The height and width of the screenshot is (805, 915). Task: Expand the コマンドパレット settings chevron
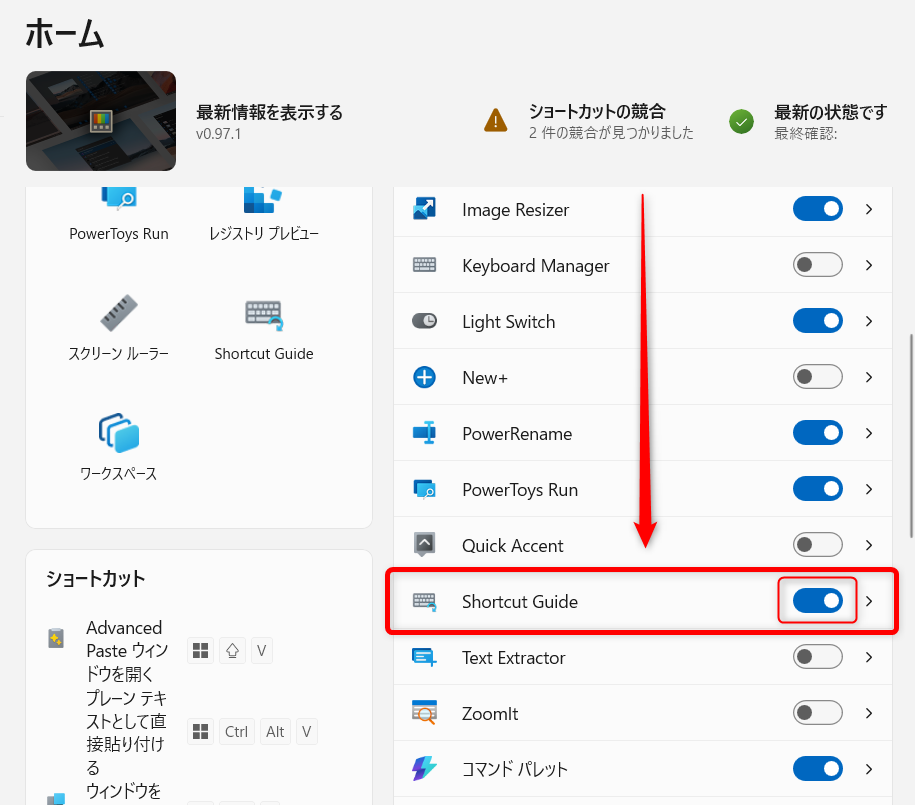click(x=868, y=768)
